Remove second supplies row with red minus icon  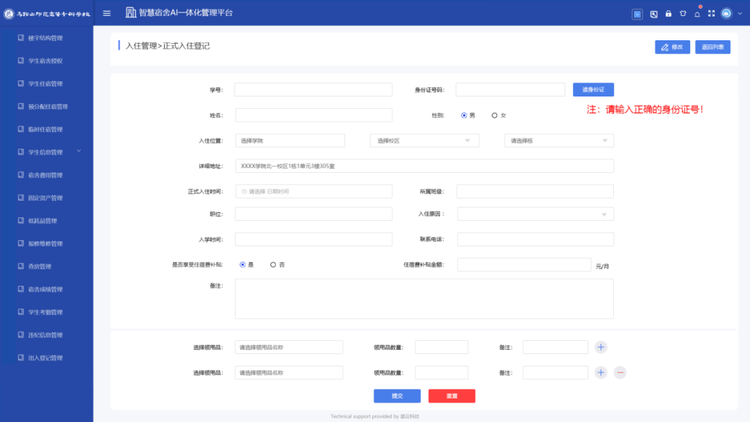620,372
